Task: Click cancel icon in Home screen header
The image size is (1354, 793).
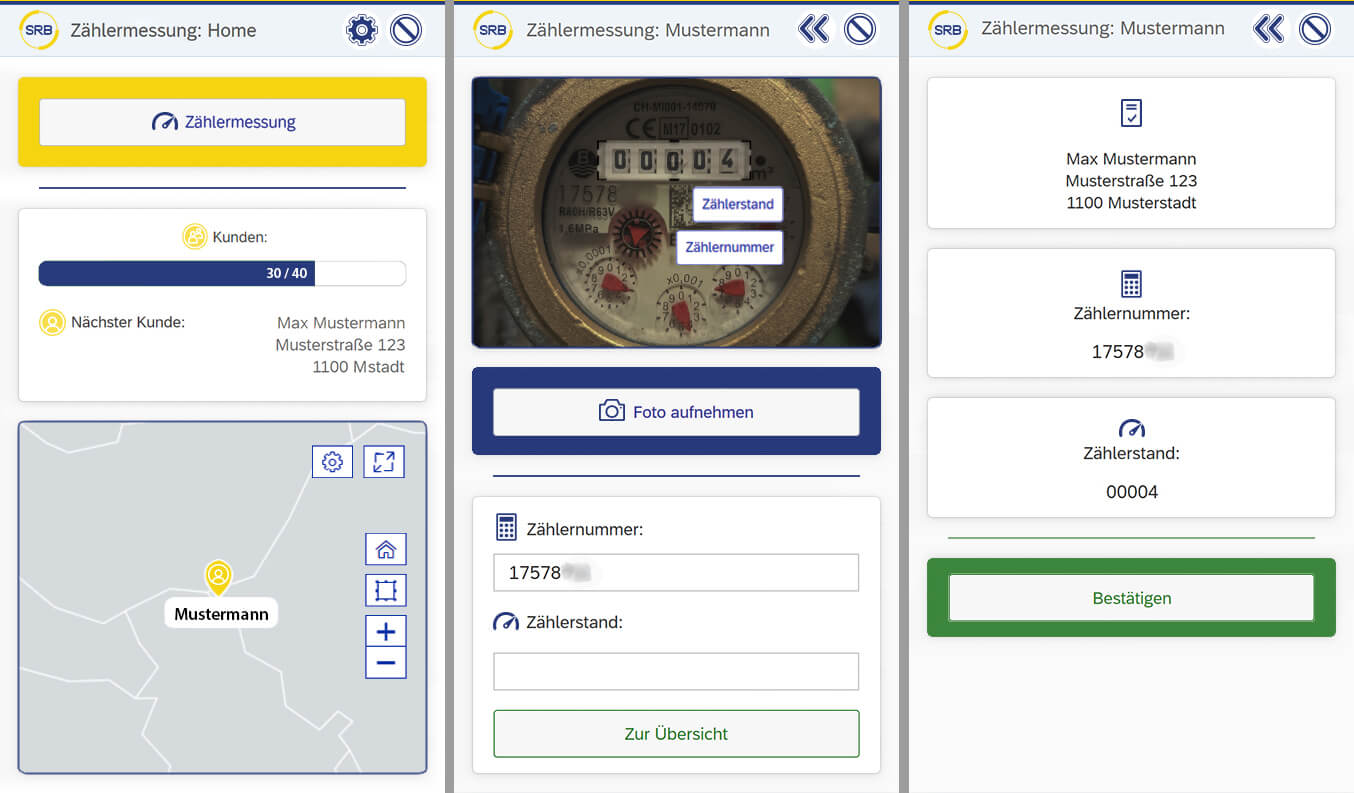Action: tap(405, 30)
